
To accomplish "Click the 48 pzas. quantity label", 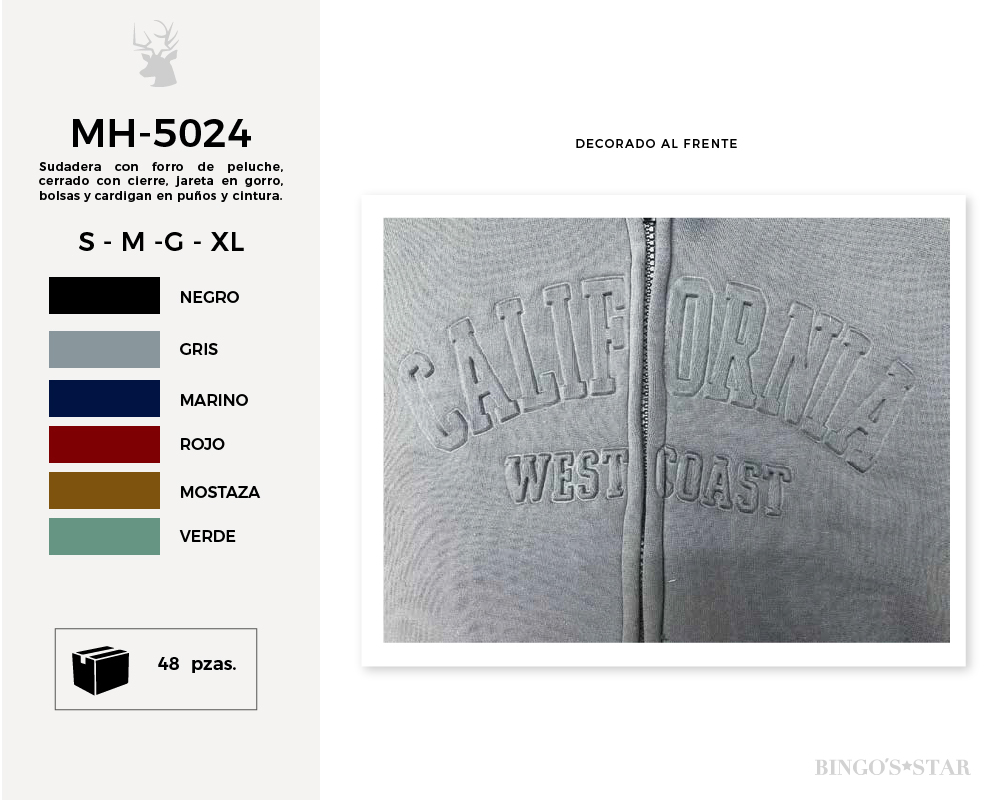I will [x=197, y=664].
